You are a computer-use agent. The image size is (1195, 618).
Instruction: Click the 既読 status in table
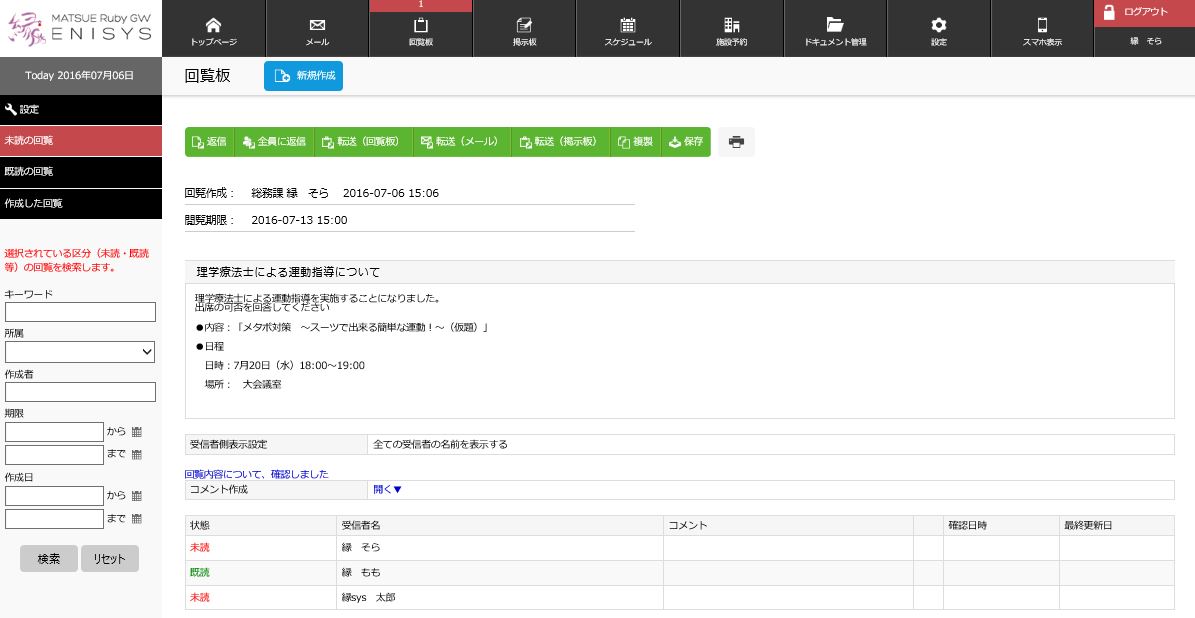coord(200,573)
